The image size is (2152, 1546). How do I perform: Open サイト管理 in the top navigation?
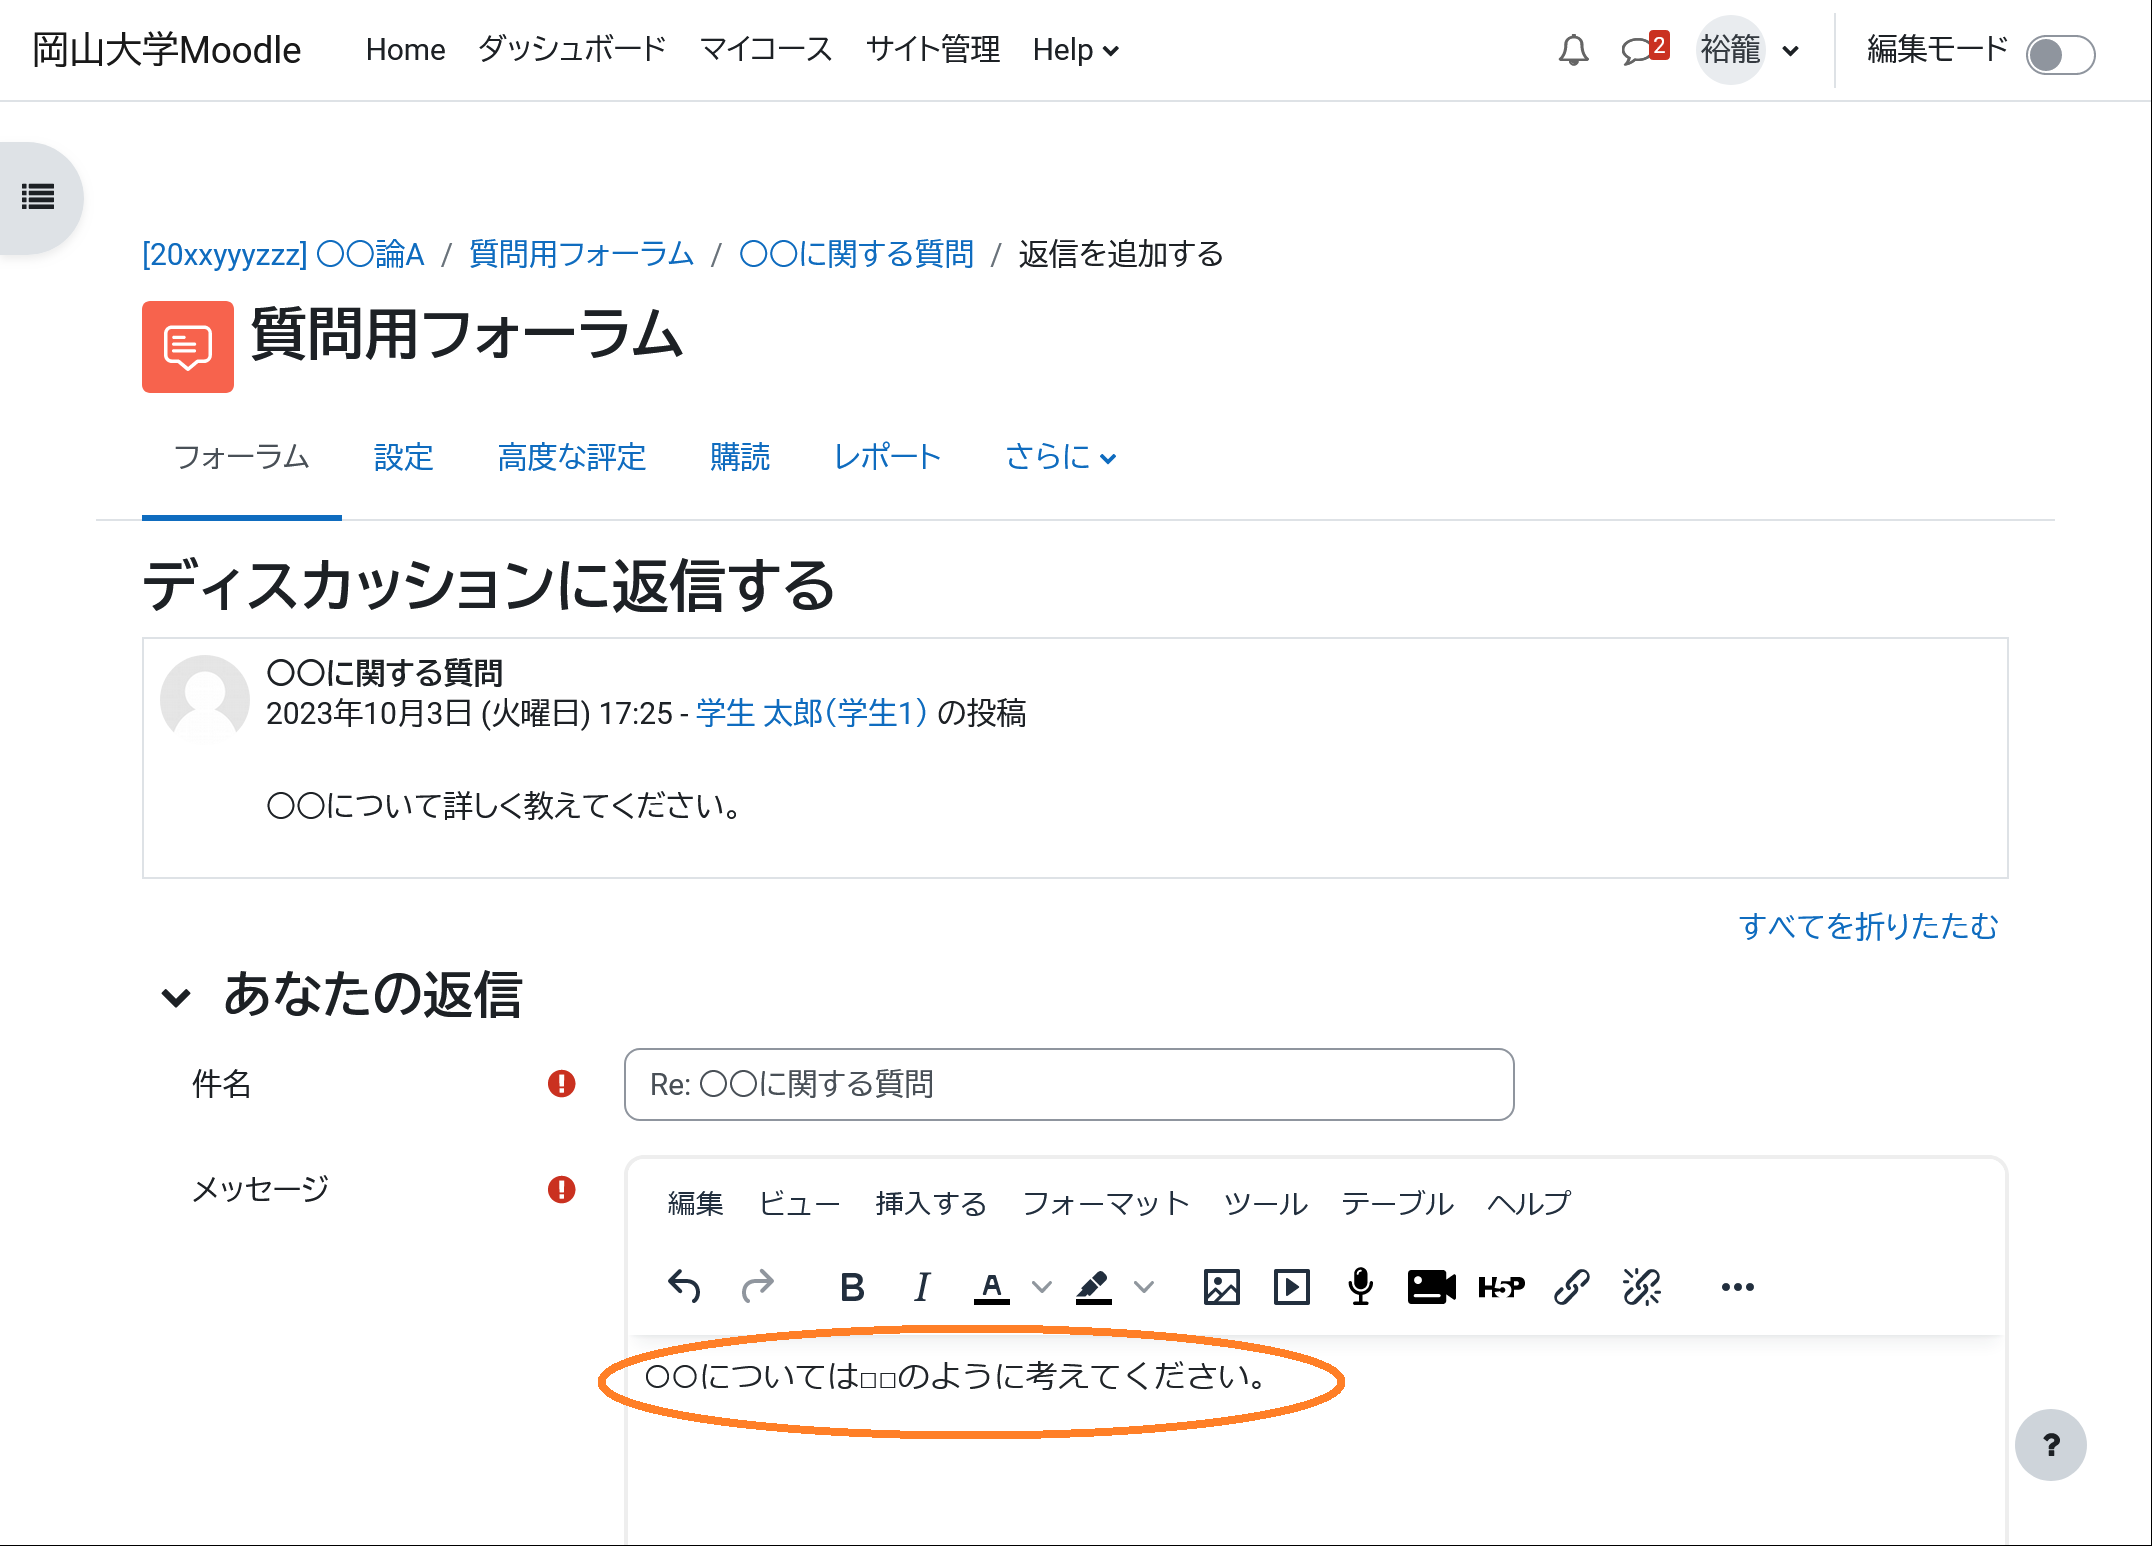pyautogui.click(x=933, y=49)
